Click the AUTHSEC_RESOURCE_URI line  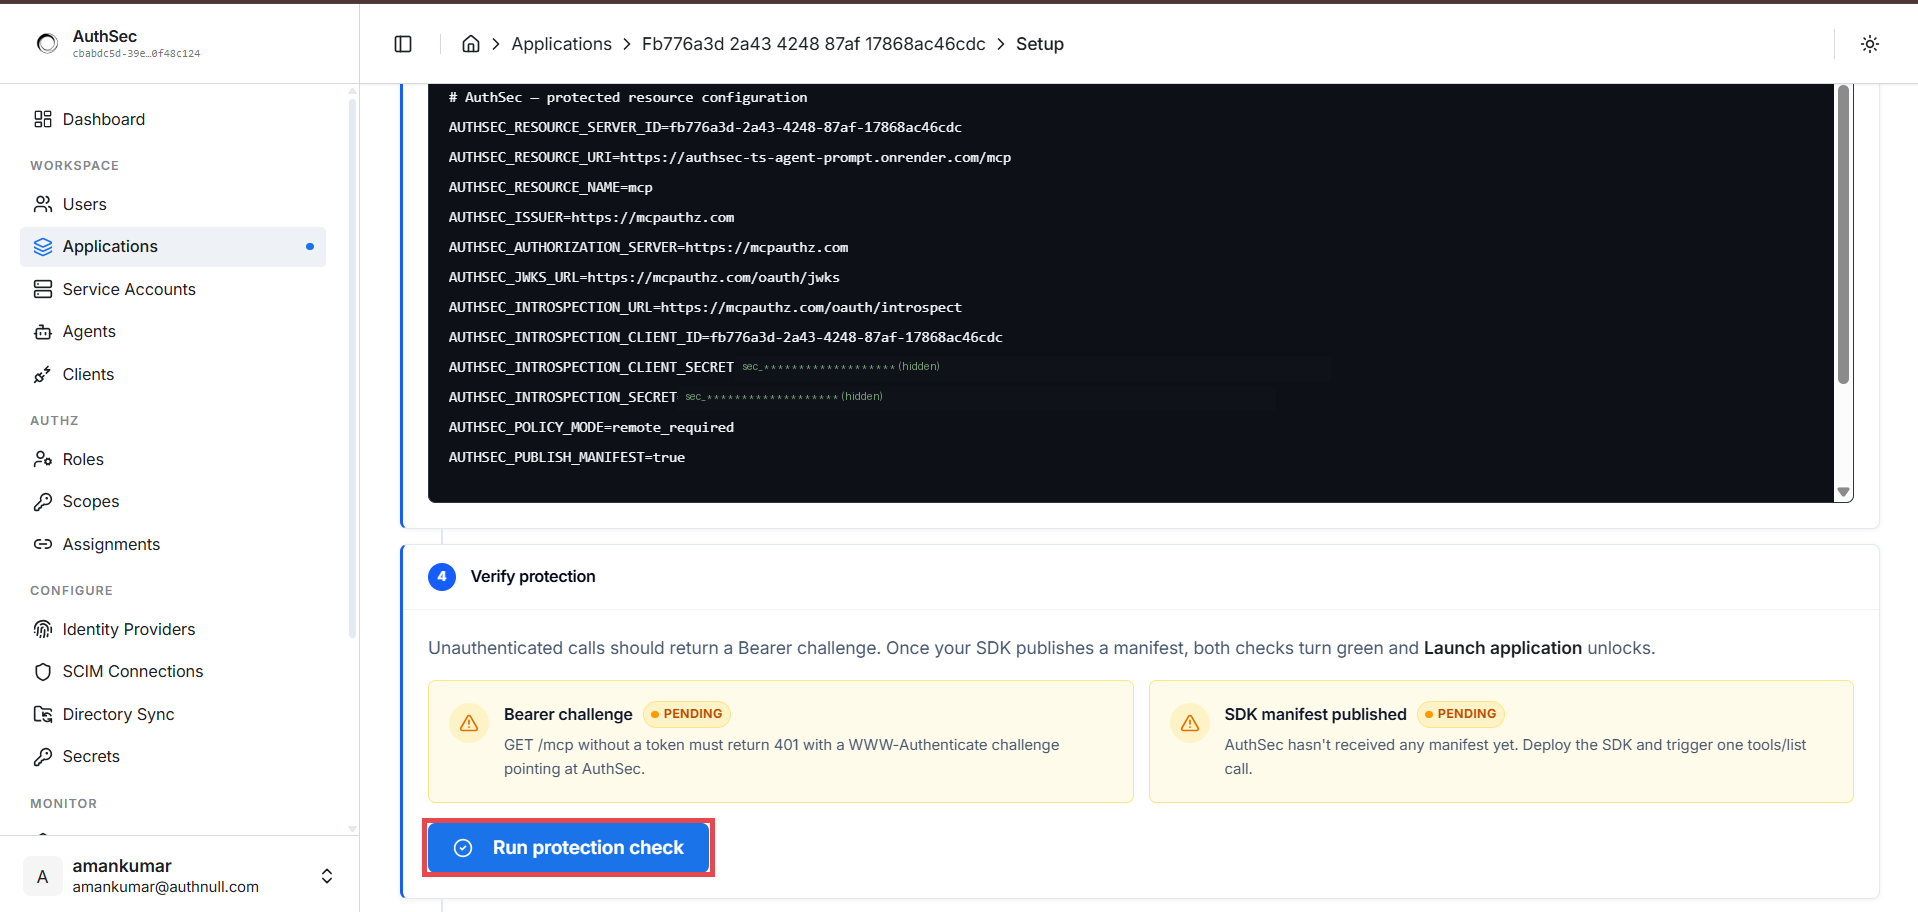click(x=730, y=157)
